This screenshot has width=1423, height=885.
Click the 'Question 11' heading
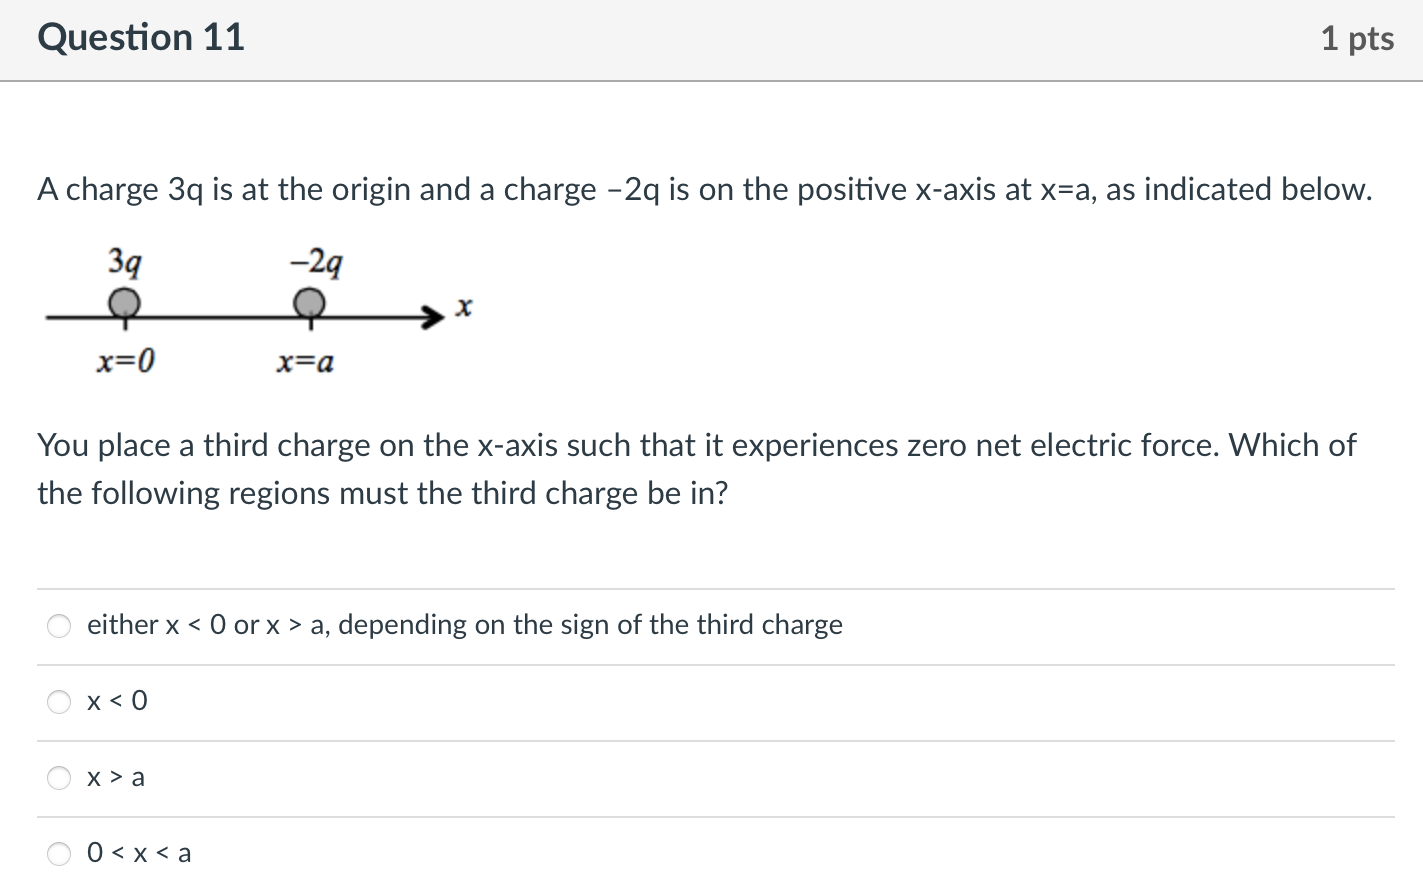click(x=141, y=37)
